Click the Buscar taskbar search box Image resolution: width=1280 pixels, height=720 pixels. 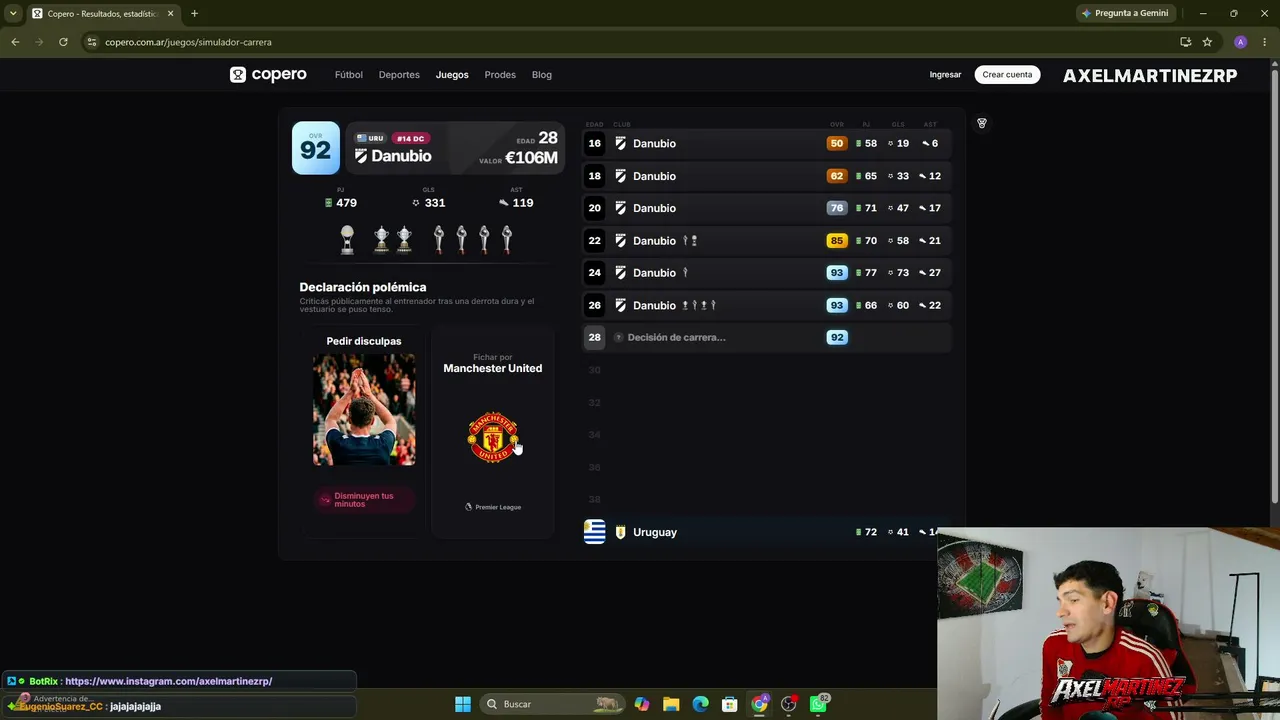[552, 704]
